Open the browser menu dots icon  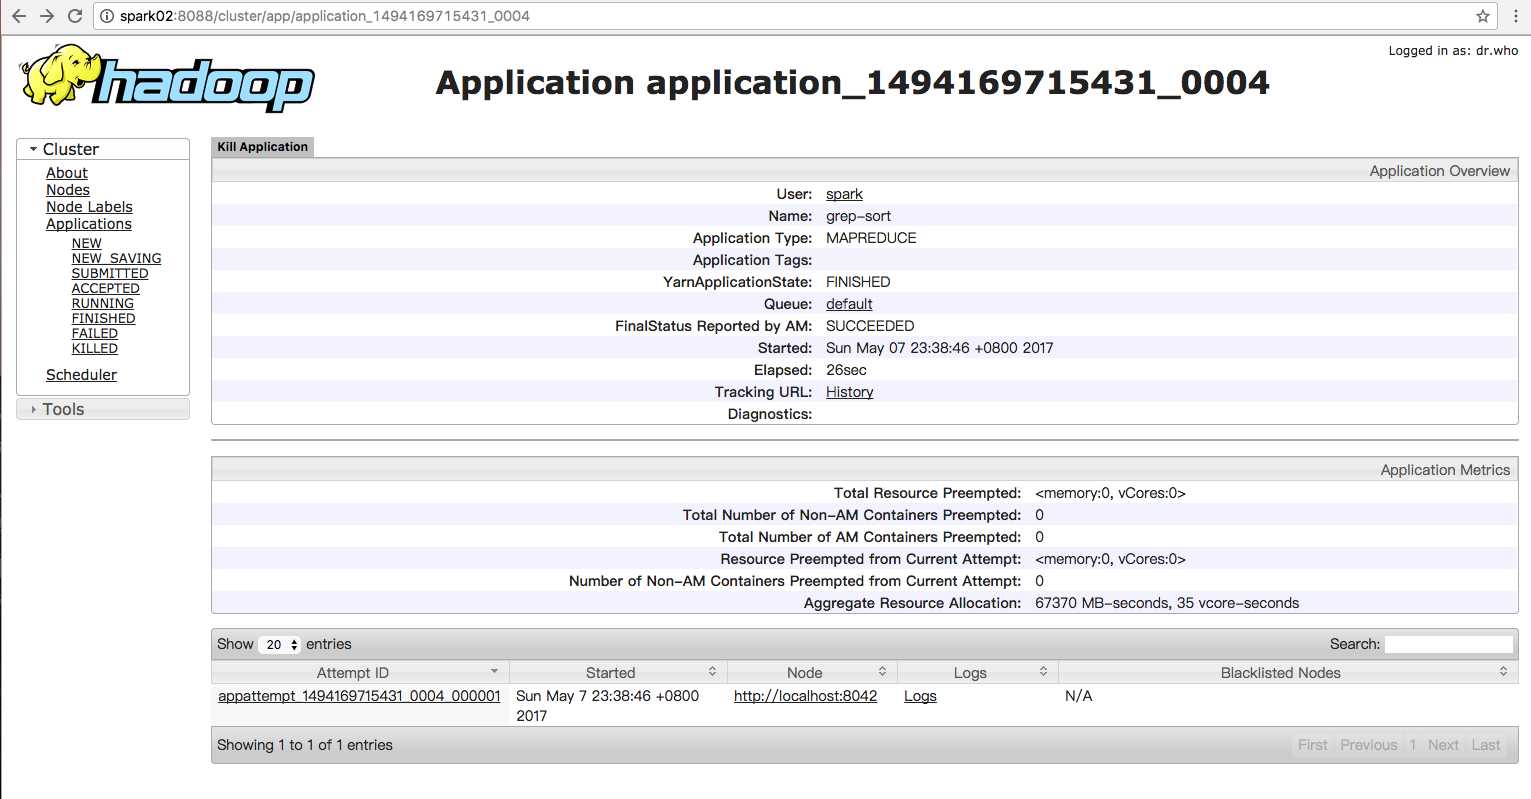point(1516,16)
